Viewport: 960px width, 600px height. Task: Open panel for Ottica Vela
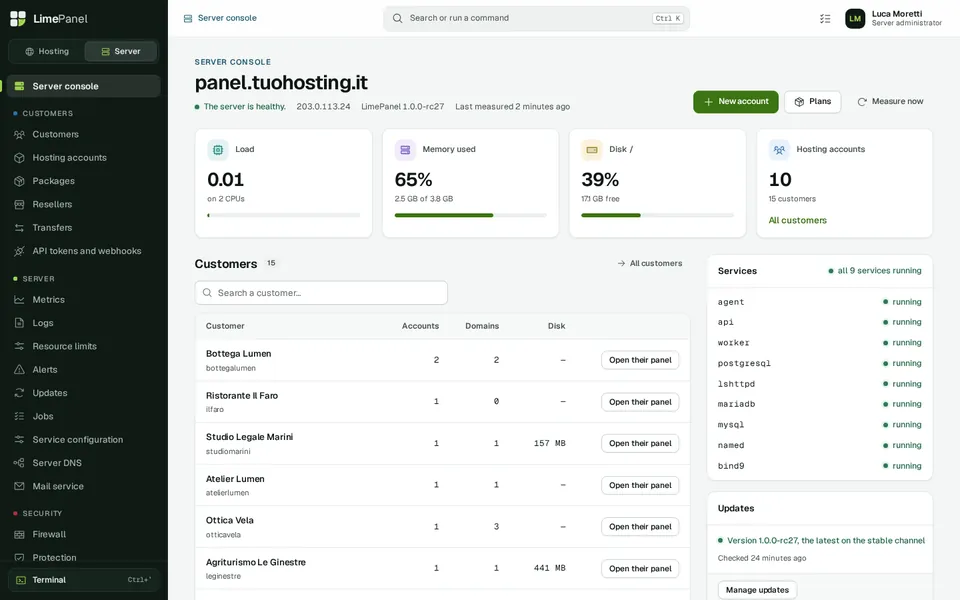tap(640, 527)
